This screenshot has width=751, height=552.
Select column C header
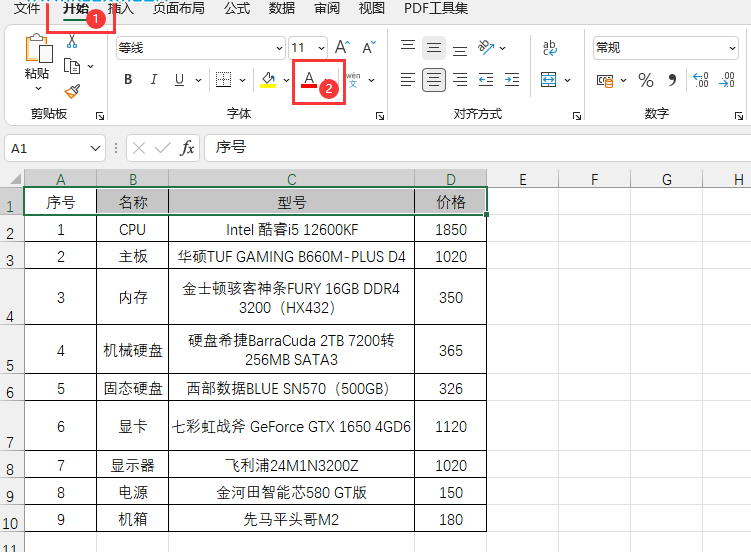pyautogui.click(x=292, y=179)
